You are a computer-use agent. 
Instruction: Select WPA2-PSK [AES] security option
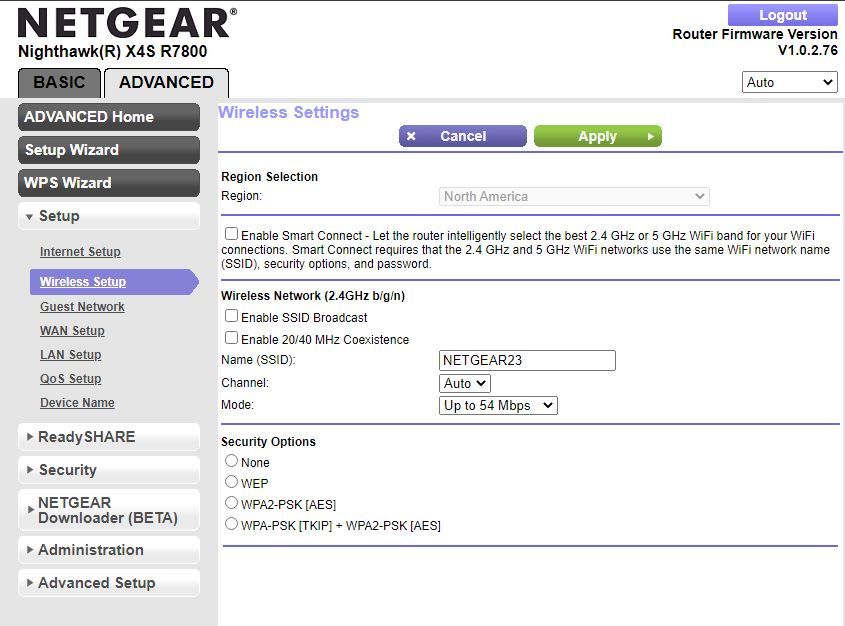[x=231, y=502]
